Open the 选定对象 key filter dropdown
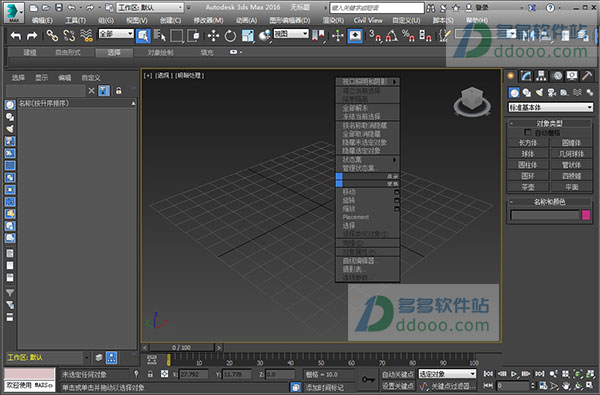Screen dimensions: 600x395 (447, 374)
